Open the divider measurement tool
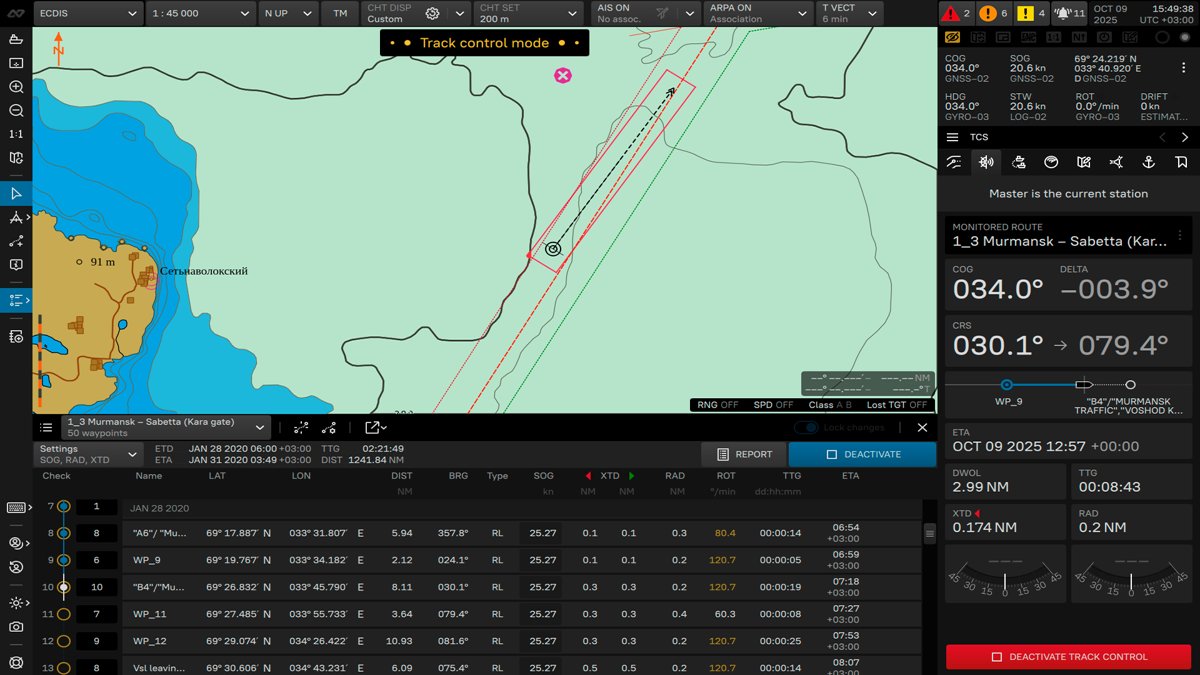1200x675 pixels. click(16, 217)
